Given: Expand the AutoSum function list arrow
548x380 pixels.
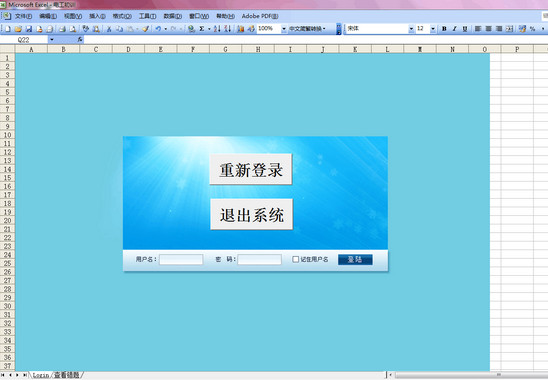Looking at the screenshot, I should 209,29.
